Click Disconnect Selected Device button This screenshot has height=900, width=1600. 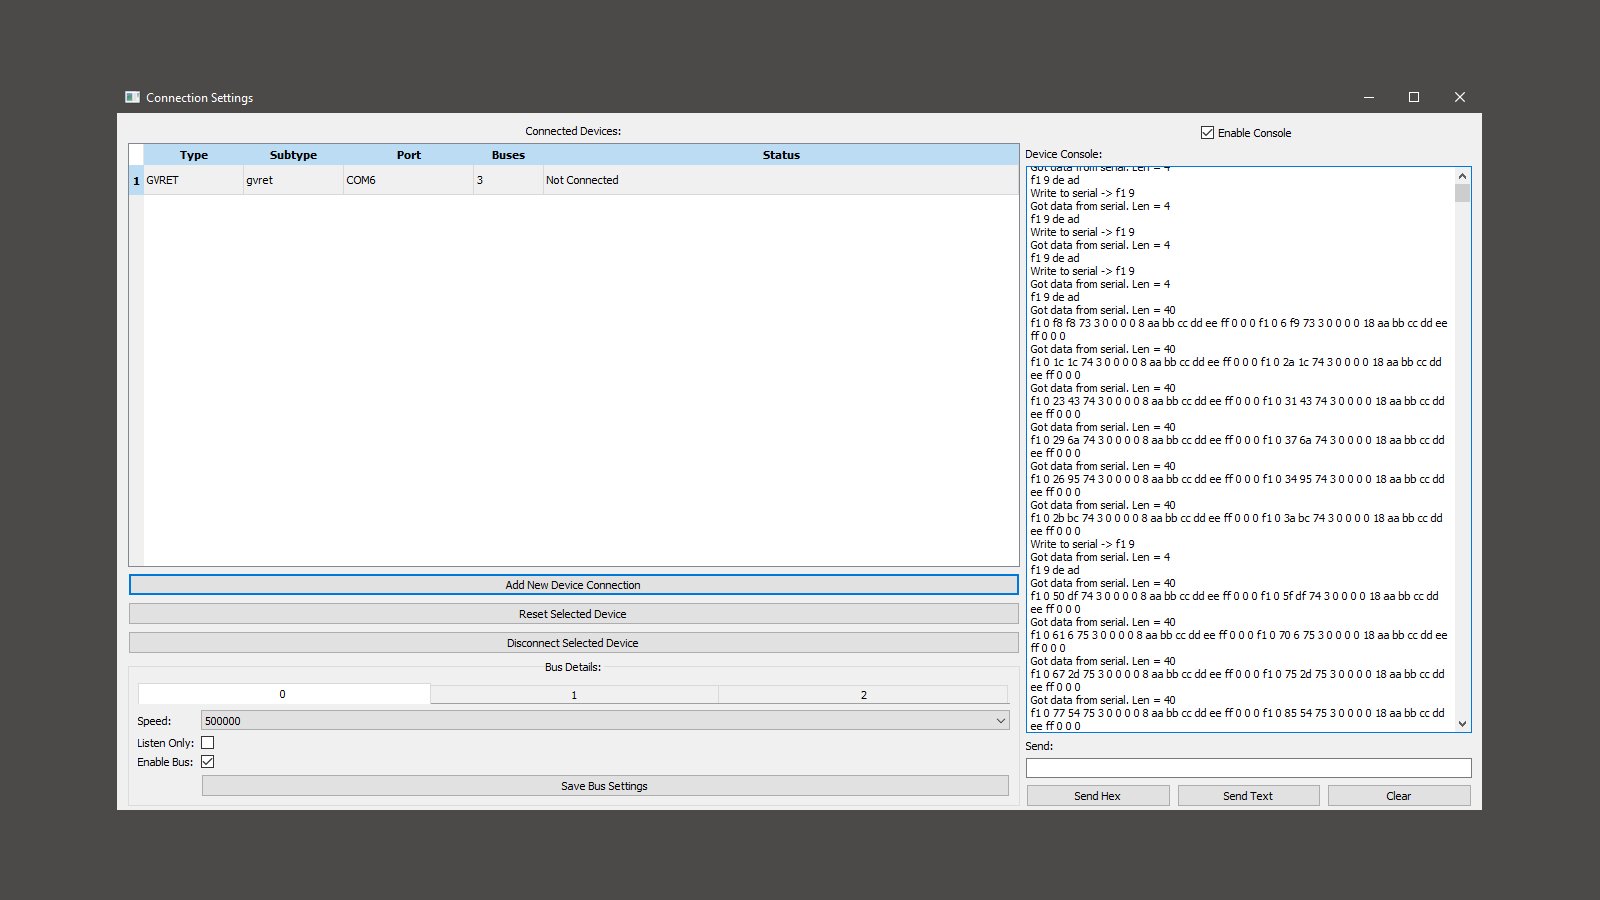coord(573,643)
